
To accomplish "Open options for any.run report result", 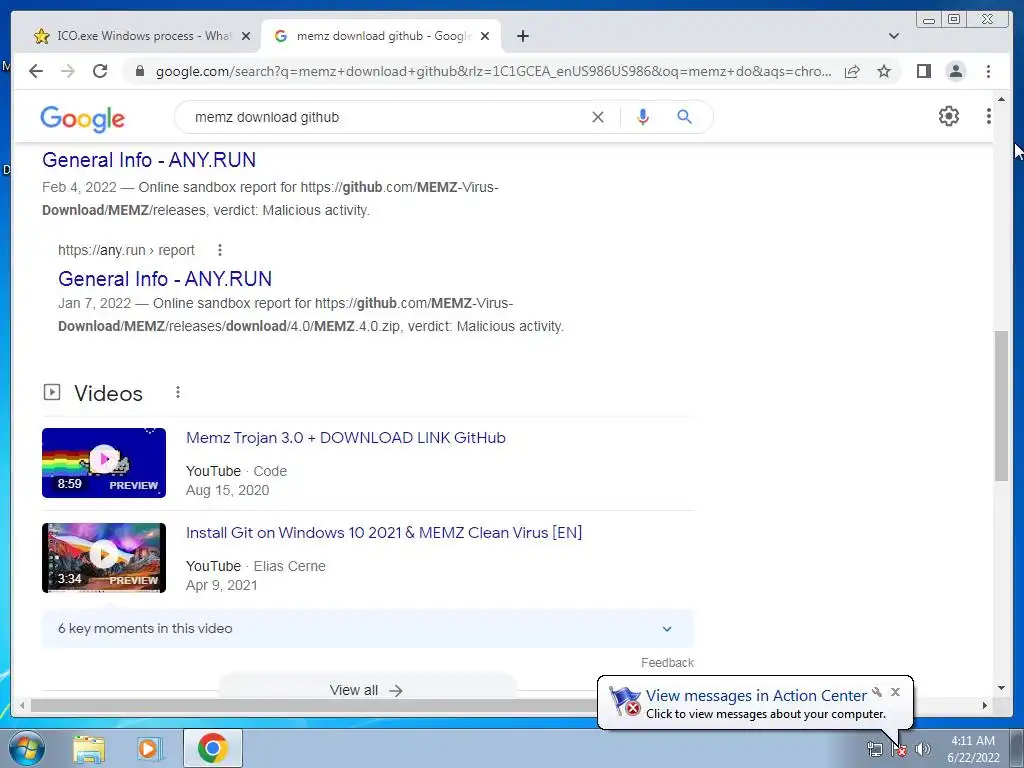I will tap(220, 250).
